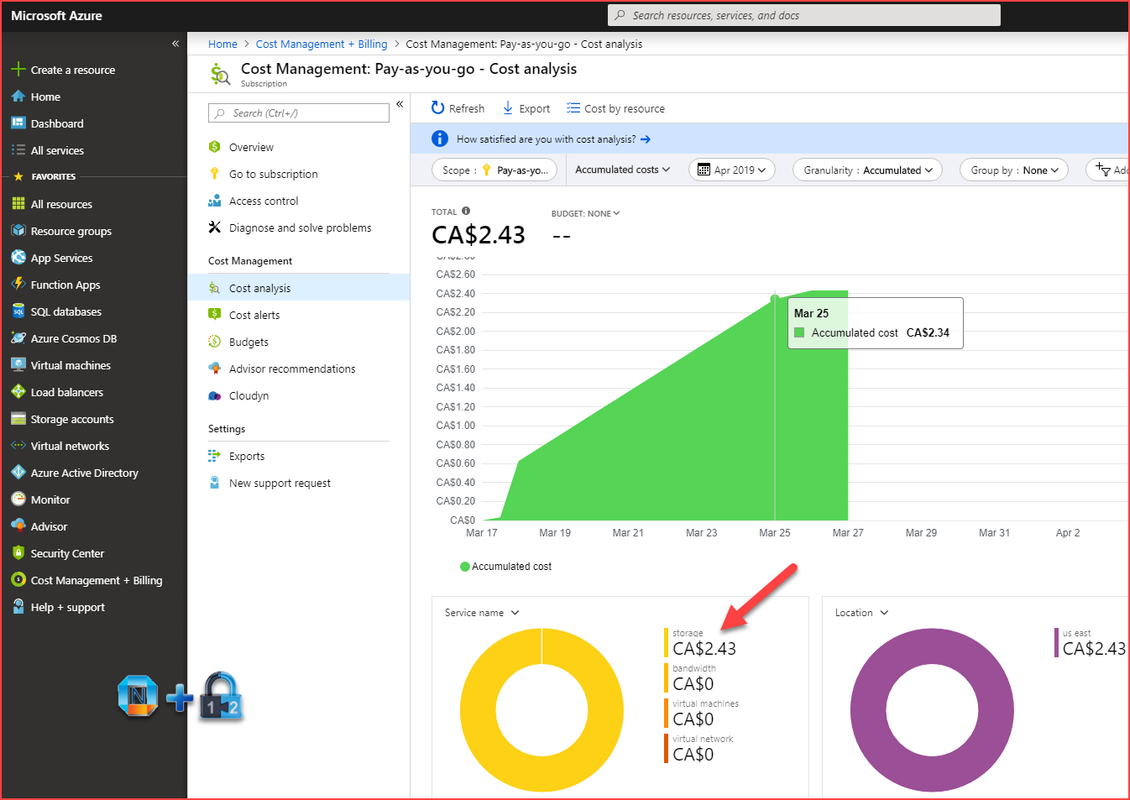Click the TOTAL info icon
Image resolution: width=1130 pixels, height=800 pixels.
466,211
